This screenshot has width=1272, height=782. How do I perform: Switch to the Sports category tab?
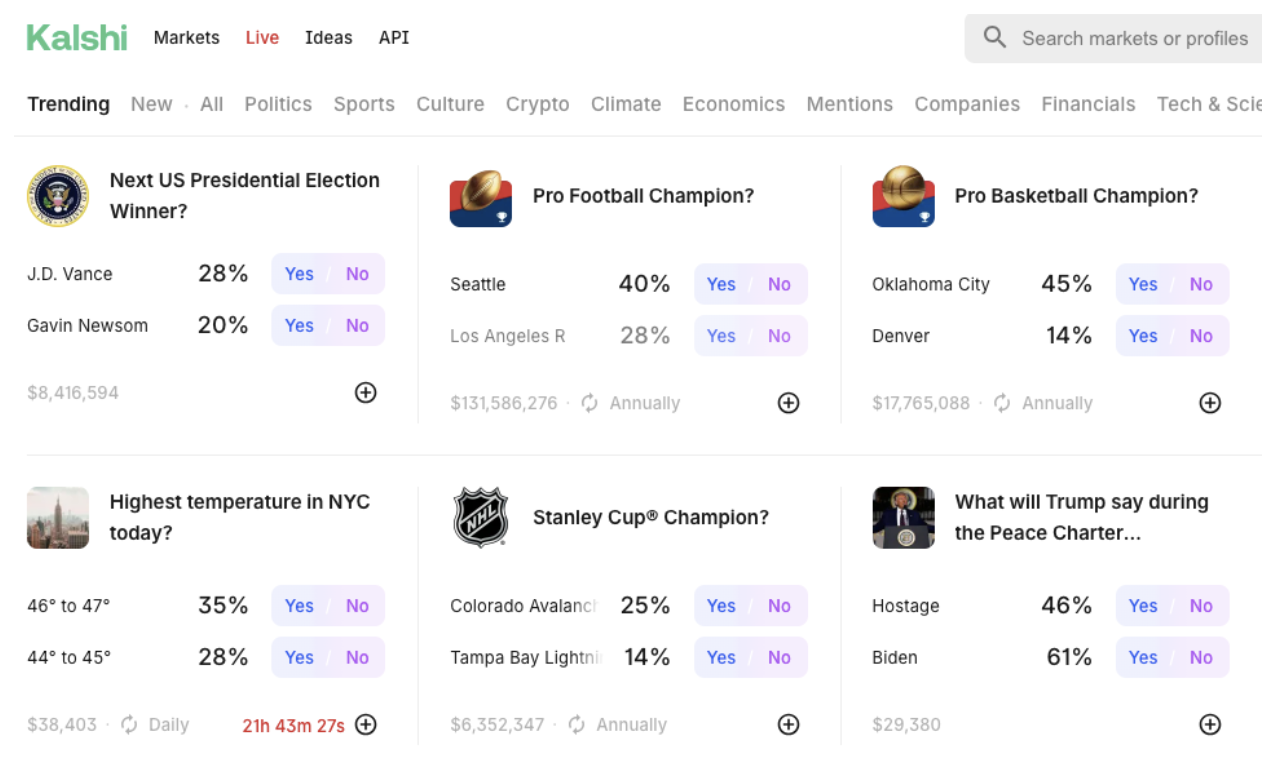pyautogui.click(x=364, y=104)
